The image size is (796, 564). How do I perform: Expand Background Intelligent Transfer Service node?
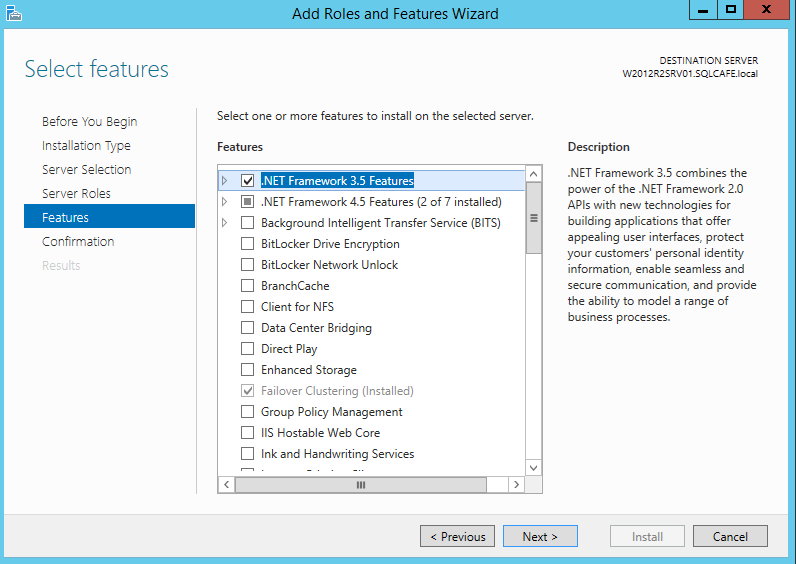pyautogui.click(x=225, y=223)
